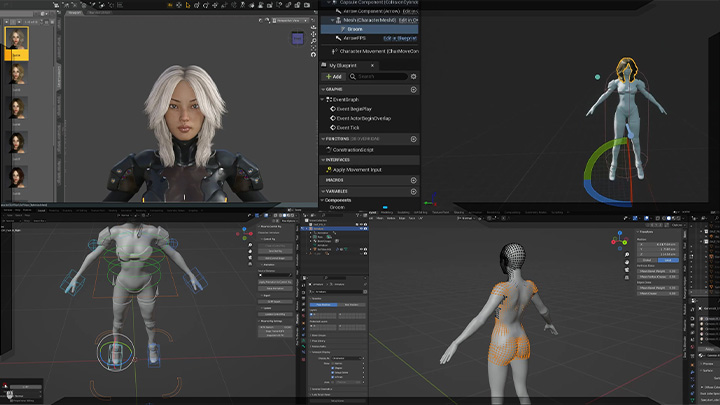Hide selected armature using outliner eye icon
Screen dimensions: 720x405
[x=361, y=228]
